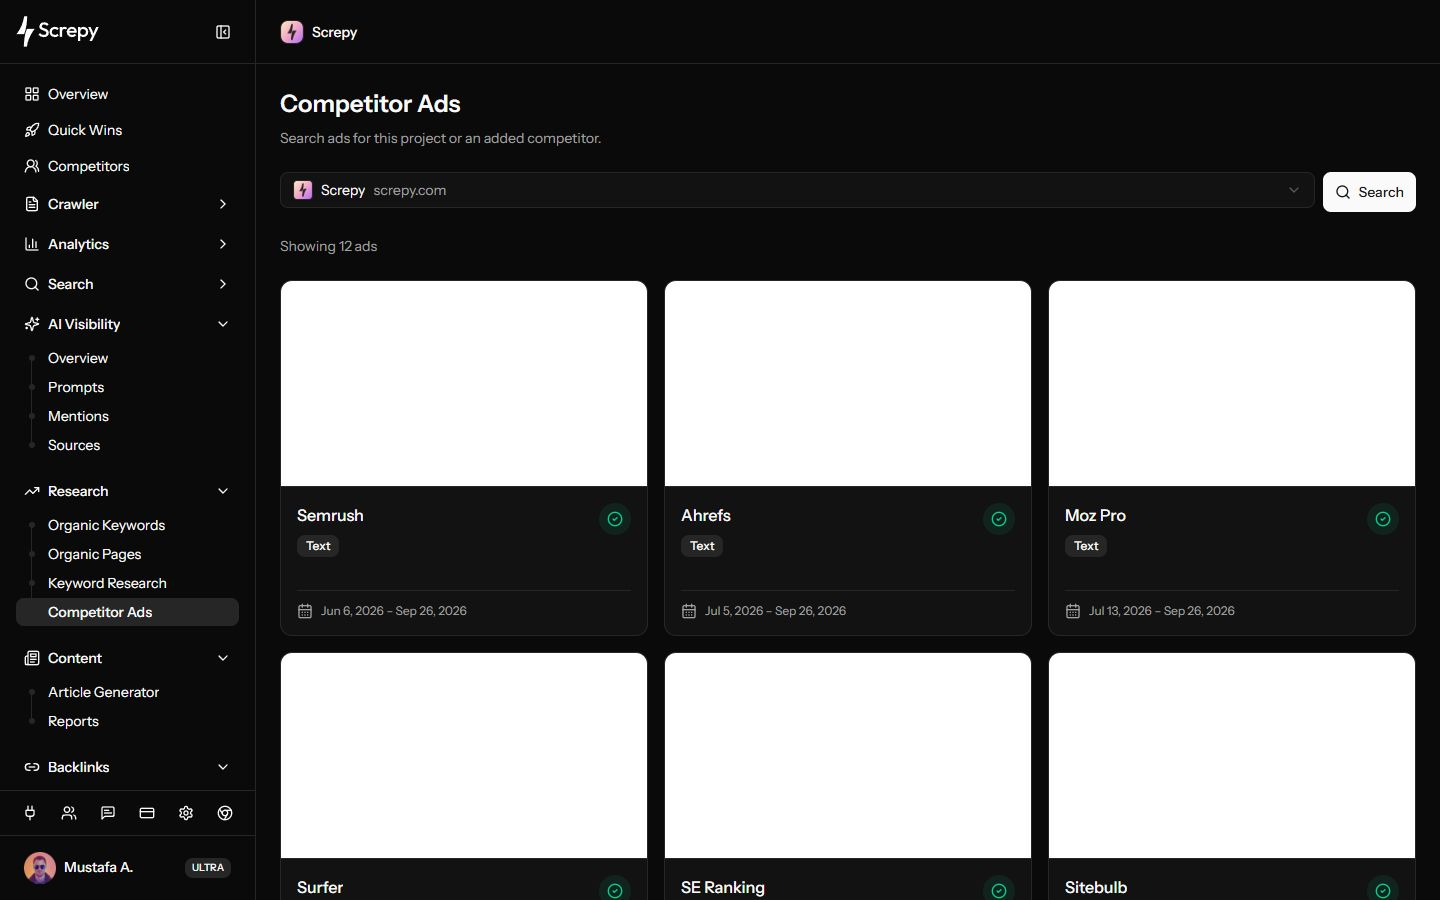Viewport: 1440px width, 900px height.
Task: Click the ULTRA plan badge
Action: [x=208, y=868]
